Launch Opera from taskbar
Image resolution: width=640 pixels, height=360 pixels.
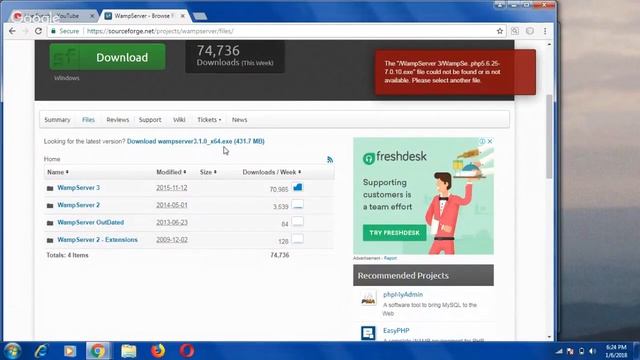187,351
